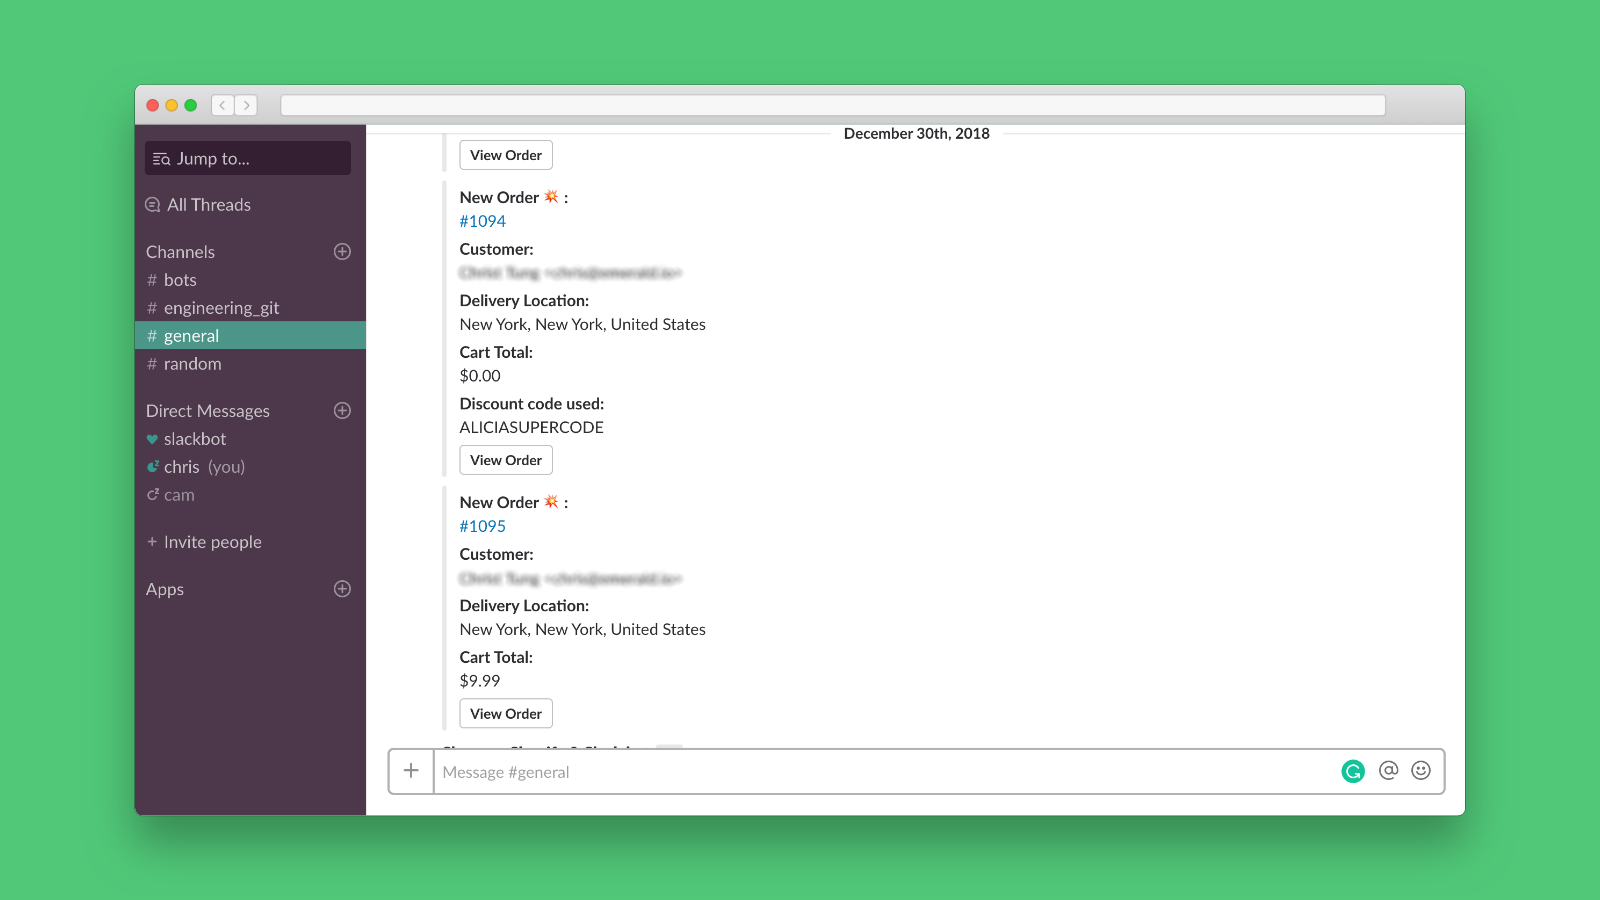
Task: Collapse the Apps section header
Action: [x=164, y=589]
